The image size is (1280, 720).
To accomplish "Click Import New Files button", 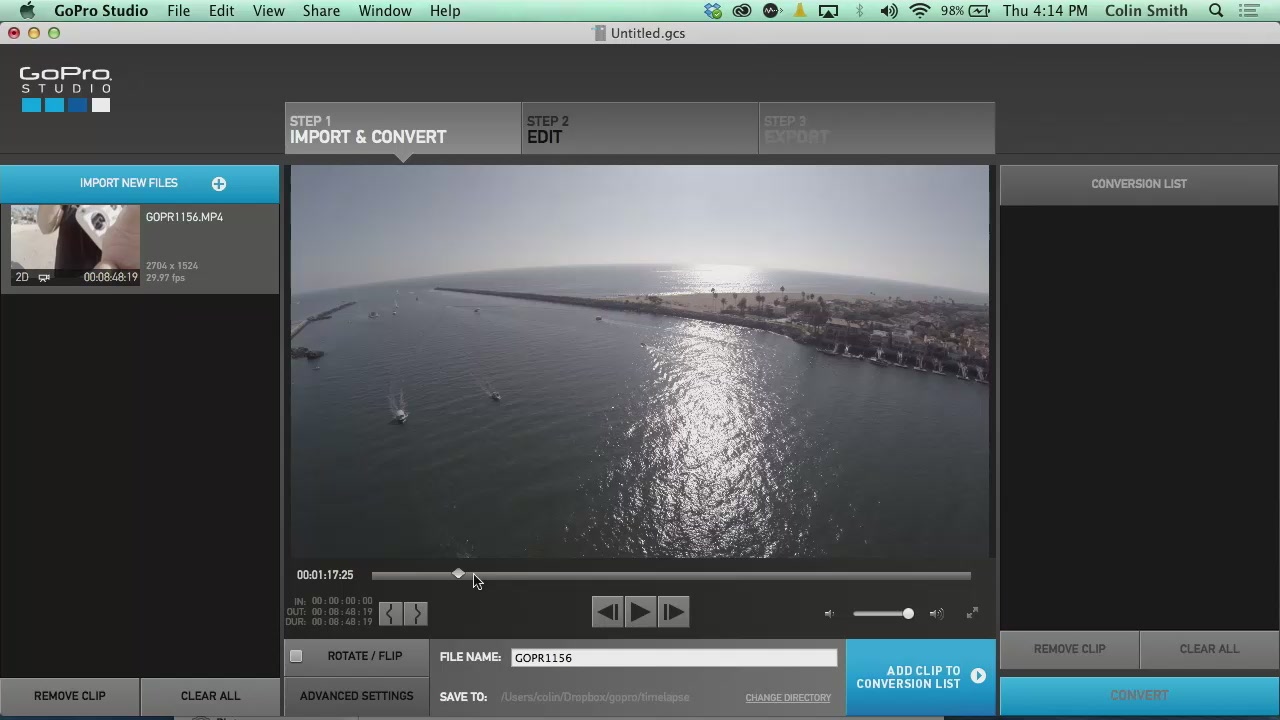I will click(x=139, y=184).
